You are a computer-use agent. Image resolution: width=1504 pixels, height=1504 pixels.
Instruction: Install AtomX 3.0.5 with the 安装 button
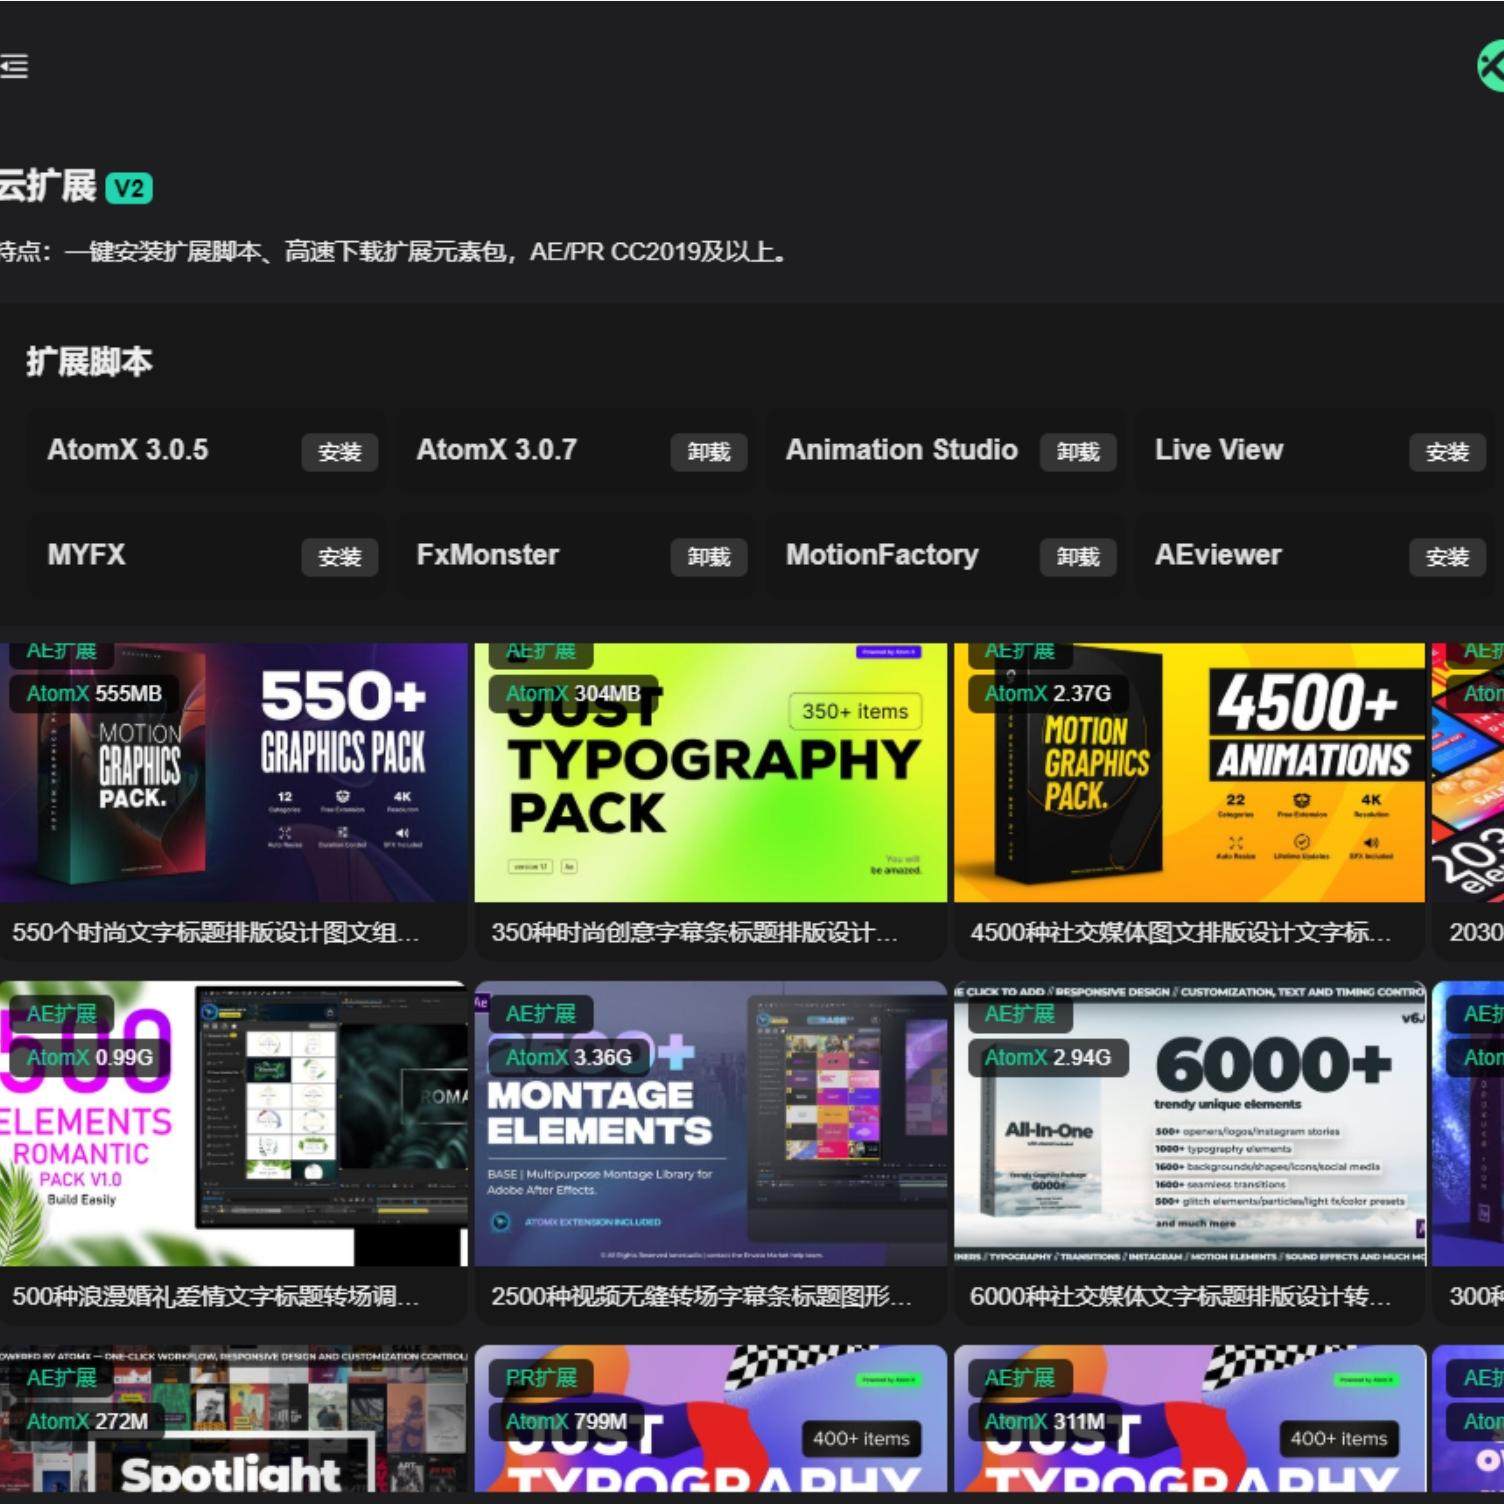coord(339,452)
